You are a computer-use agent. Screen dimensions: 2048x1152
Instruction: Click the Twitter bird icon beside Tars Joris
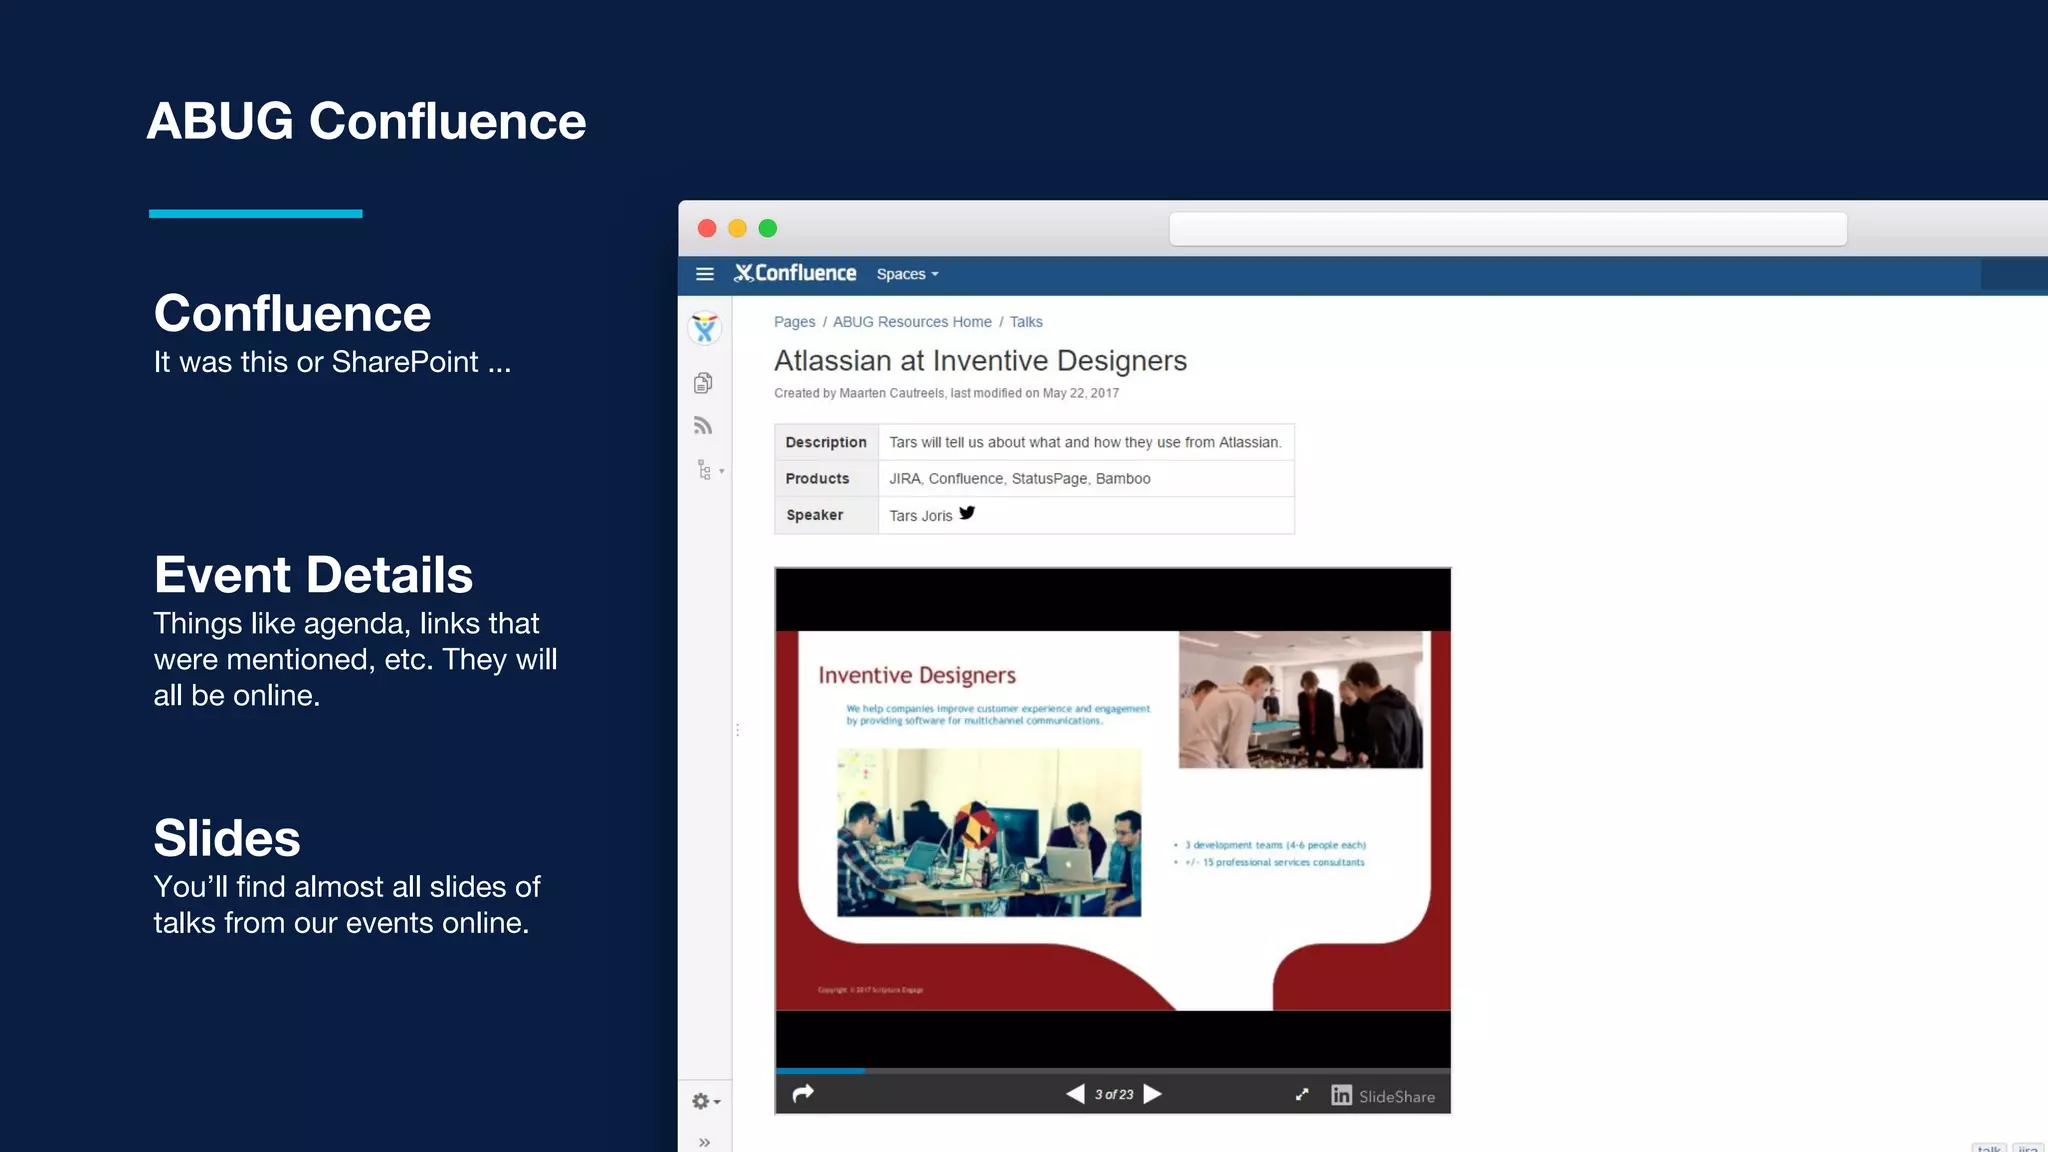(967, 513)
